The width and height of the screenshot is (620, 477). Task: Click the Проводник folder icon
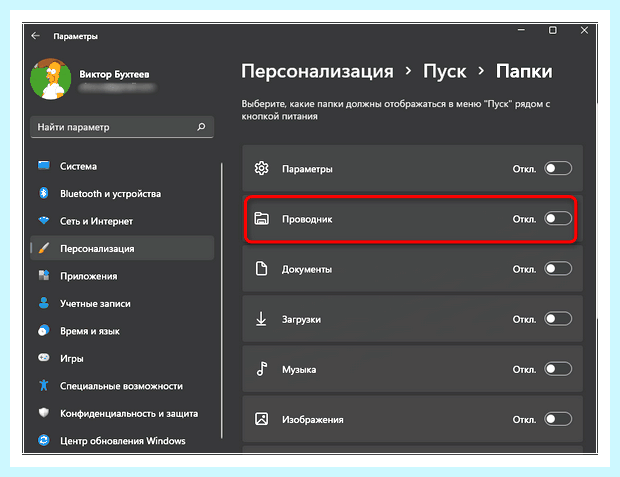(261, 218)
